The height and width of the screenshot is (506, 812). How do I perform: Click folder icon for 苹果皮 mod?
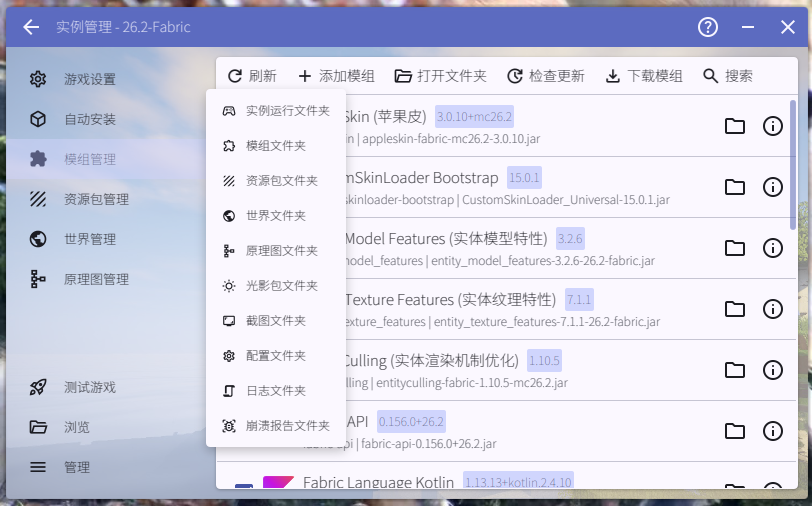click(734, 126)
